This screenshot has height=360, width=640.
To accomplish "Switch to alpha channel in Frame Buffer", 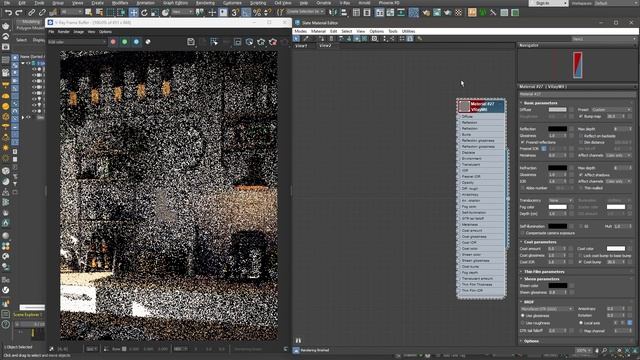I will click(x=148, y=42).
